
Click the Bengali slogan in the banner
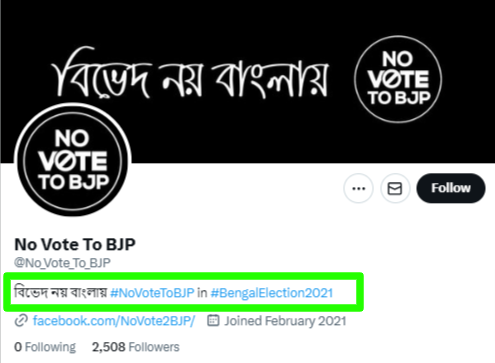click(x=190, y=73)
